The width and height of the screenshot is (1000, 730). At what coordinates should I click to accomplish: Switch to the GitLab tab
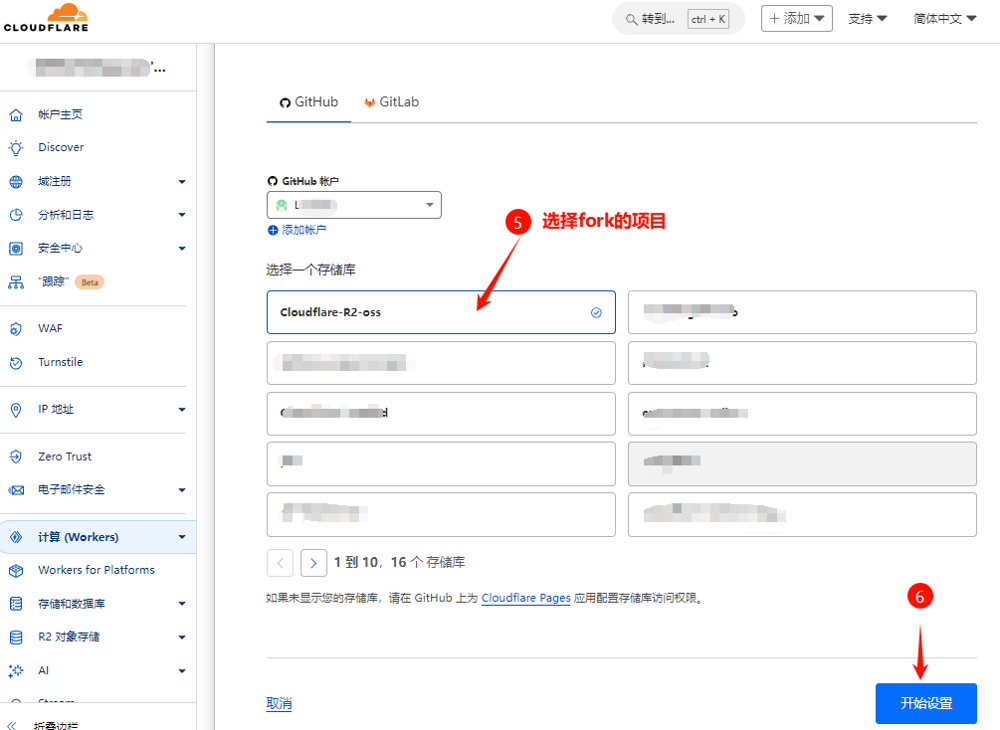tap(391, 102)
